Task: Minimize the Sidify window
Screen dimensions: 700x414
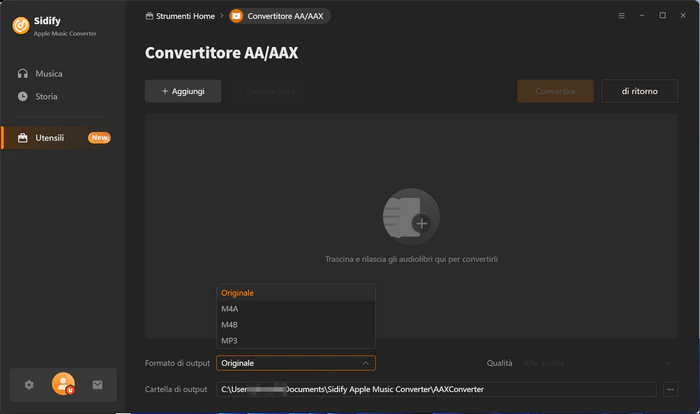Action: (x=642, y=16)
